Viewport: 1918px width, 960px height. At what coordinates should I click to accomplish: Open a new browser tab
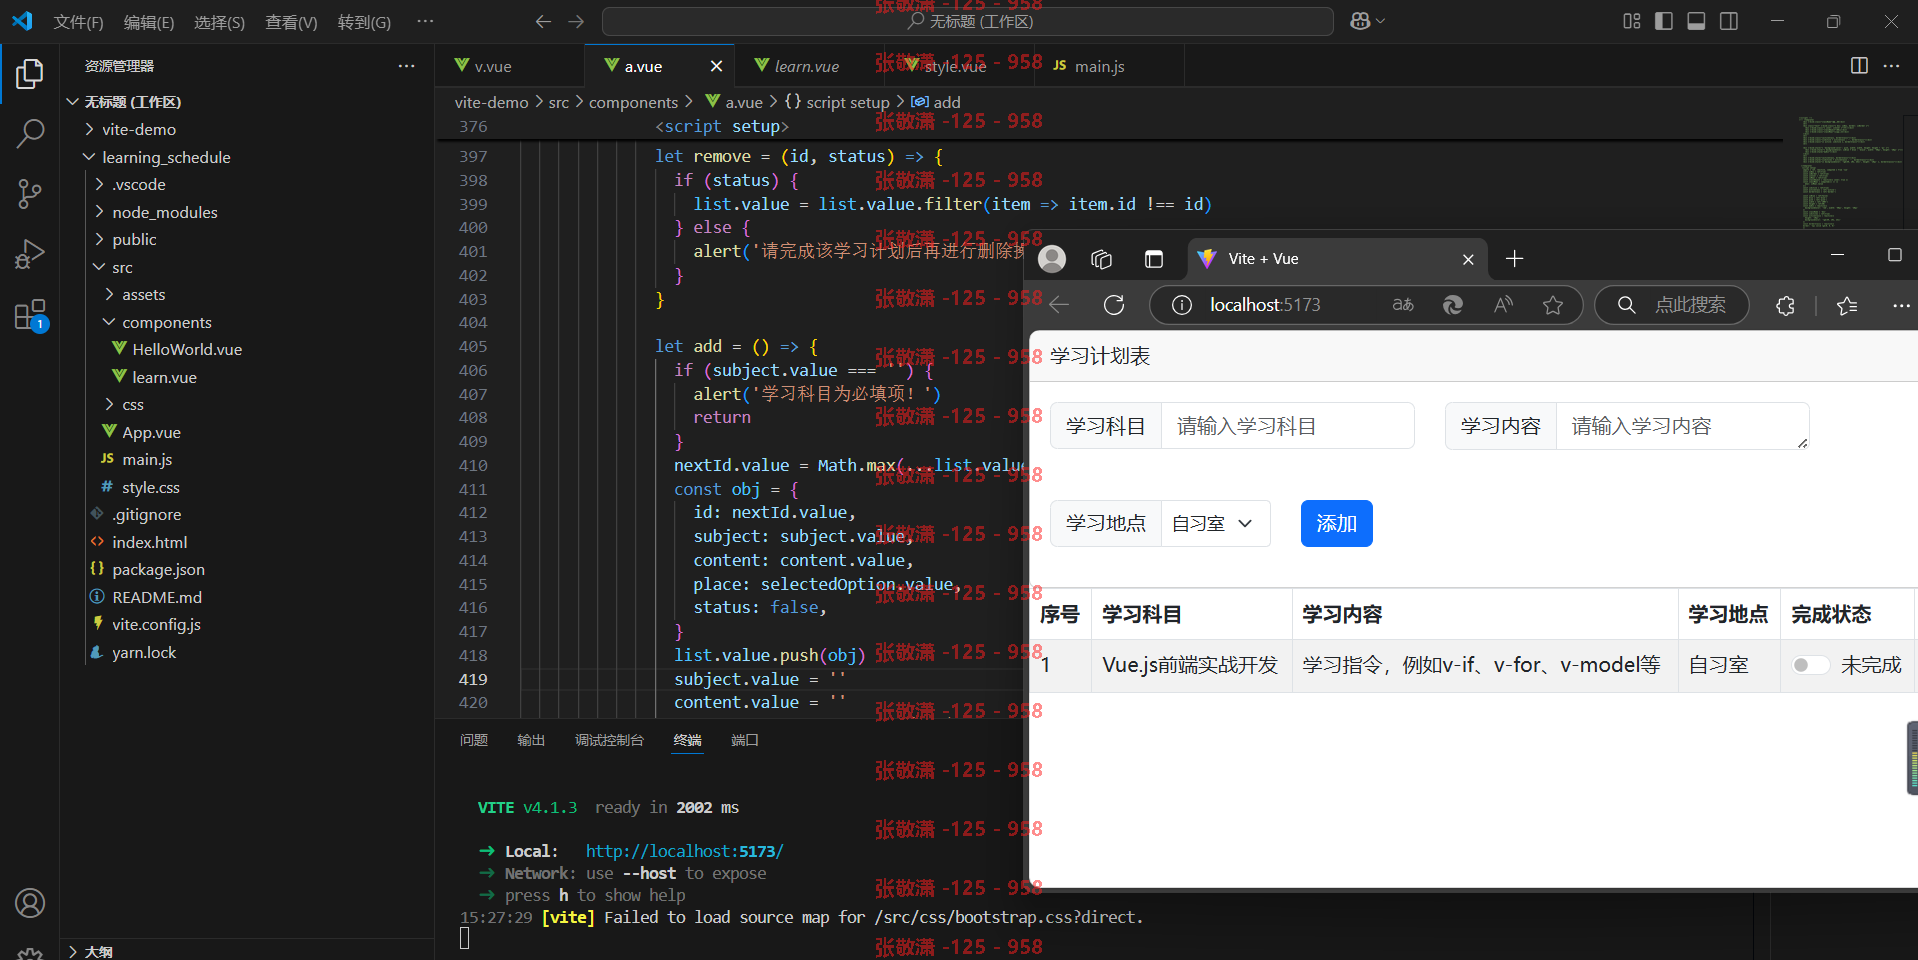(x=1514, y=259)
